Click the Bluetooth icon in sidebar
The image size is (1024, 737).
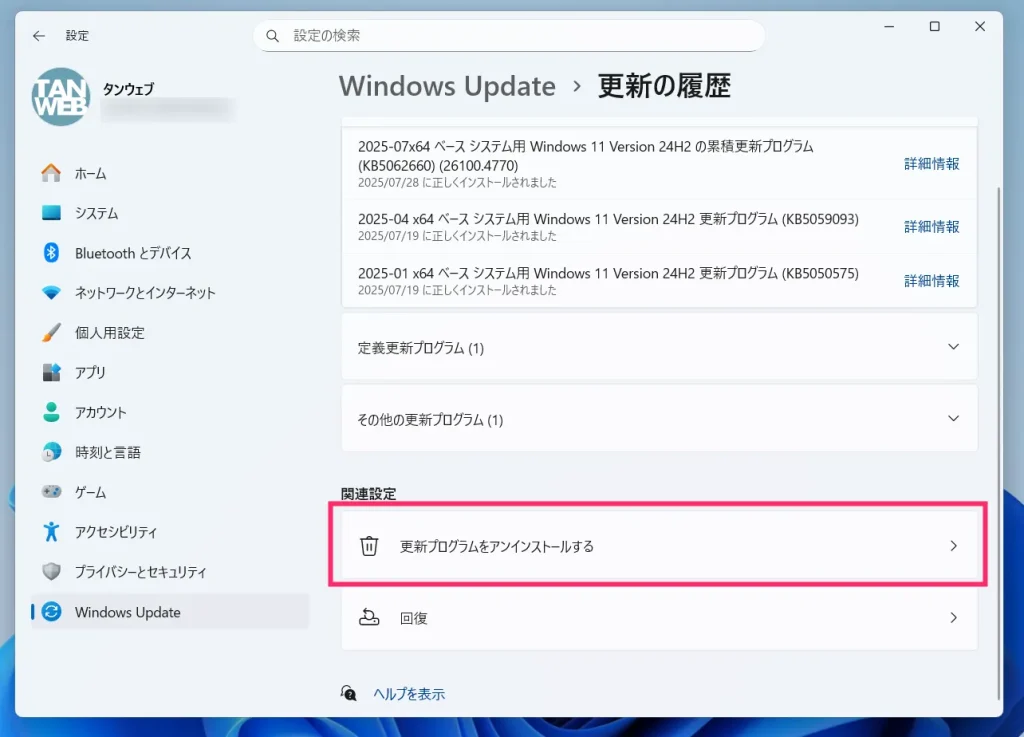point(51,253)
